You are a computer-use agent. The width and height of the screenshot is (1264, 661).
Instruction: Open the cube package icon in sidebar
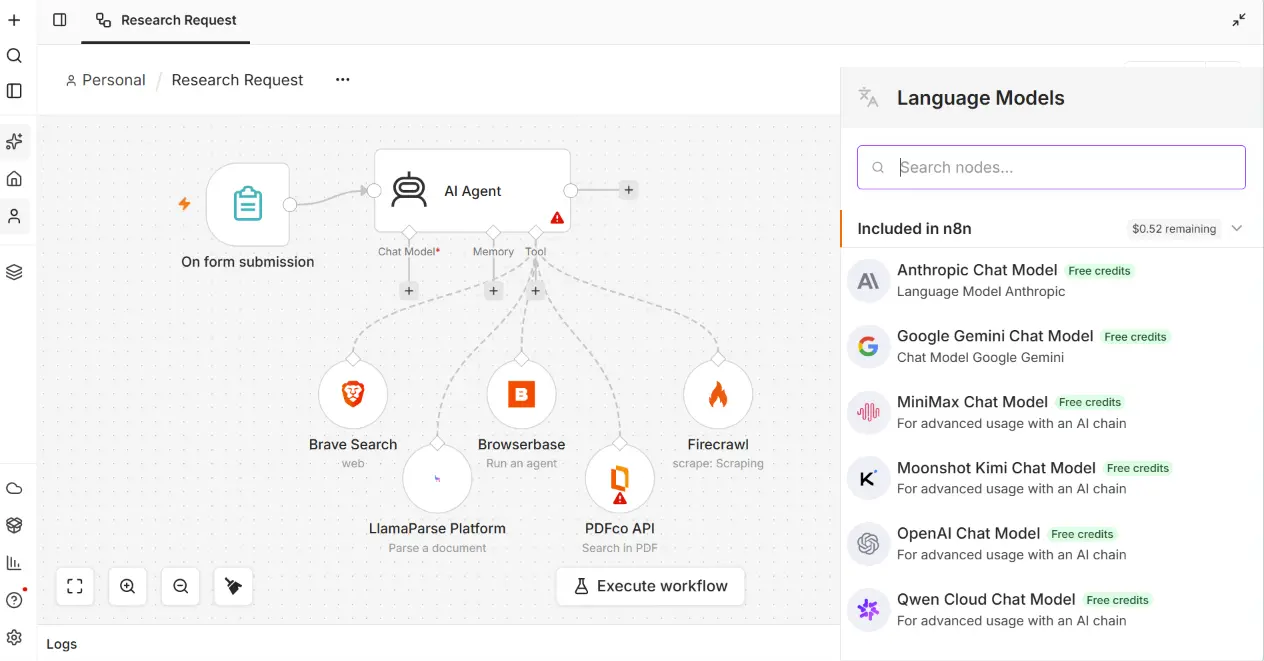(x=14, y=525)
